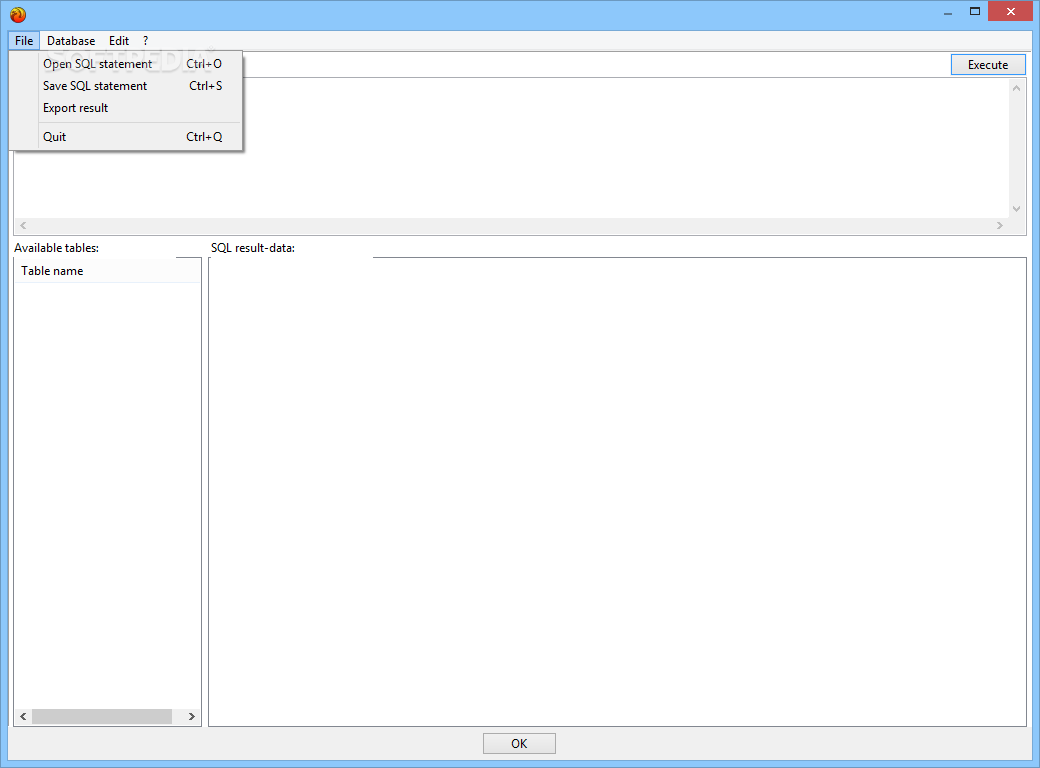The image size is (1040, 768).
Task: Select Export result in the File menu
Action: pyautogui.click(x=126, y=107)
